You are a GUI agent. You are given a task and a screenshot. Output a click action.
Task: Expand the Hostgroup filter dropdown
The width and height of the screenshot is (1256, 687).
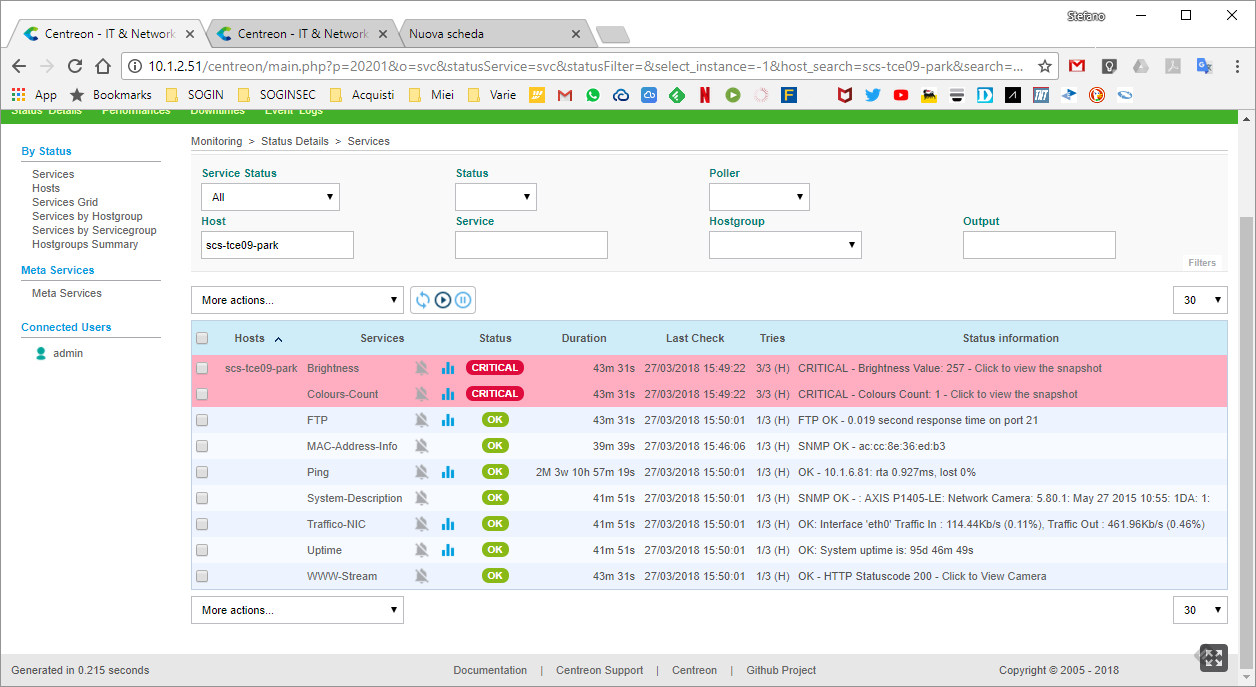click(x=785, y=245)
